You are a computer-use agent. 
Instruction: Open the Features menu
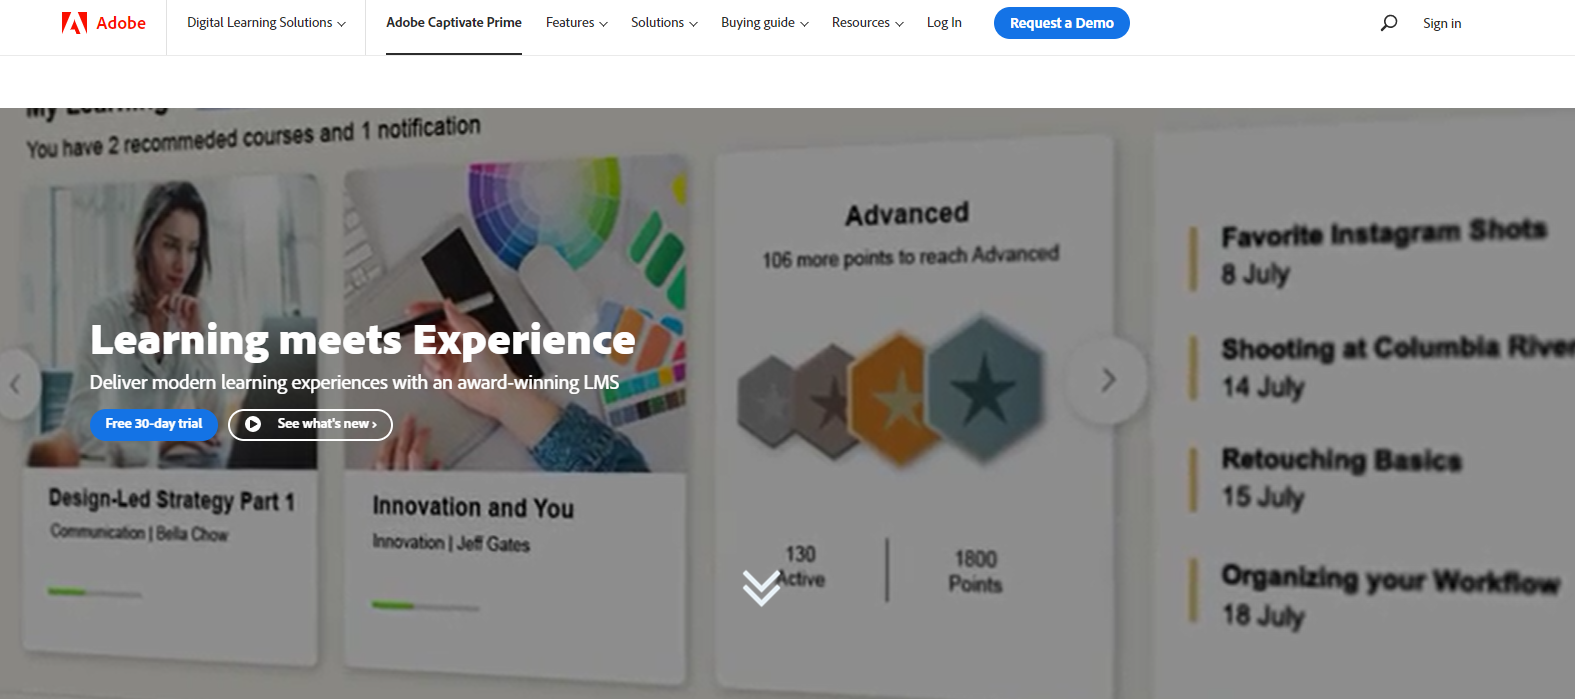click(x=577, y=23)
